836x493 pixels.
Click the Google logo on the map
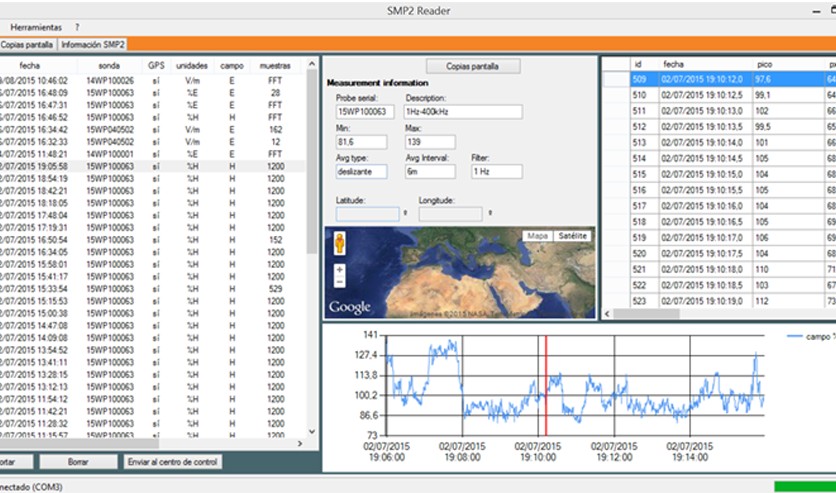point(350,307)
